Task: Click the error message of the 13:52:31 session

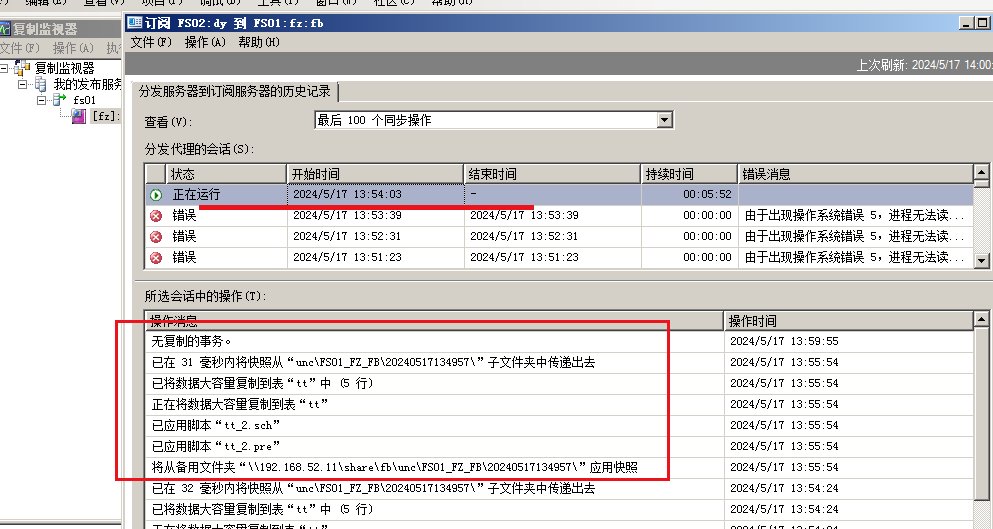Action: pyautogui.click(x=855, y=236)
